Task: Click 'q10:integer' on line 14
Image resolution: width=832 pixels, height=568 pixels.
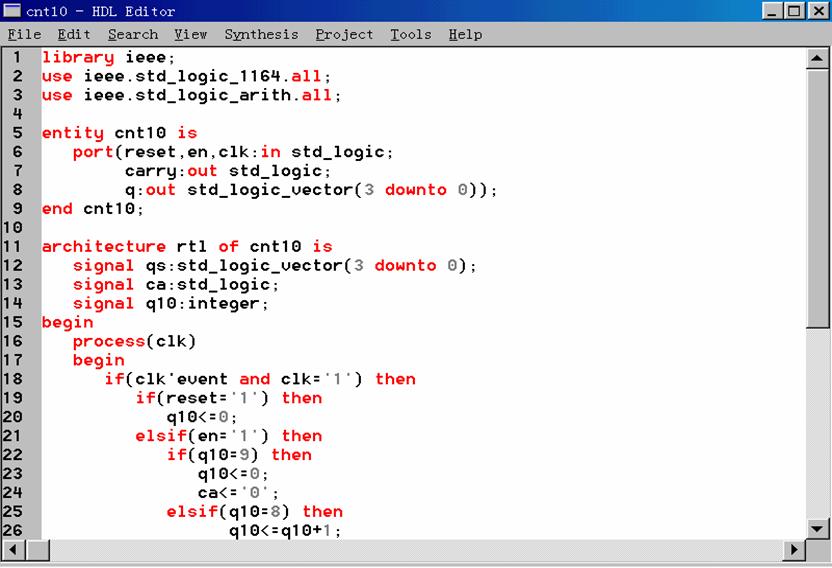Action: 203,304
